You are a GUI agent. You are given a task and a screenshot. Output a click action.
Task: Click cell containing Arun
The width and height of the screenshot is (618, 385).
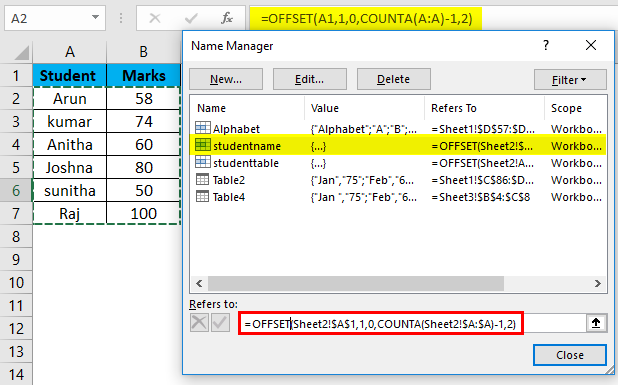tap(70, 99)
